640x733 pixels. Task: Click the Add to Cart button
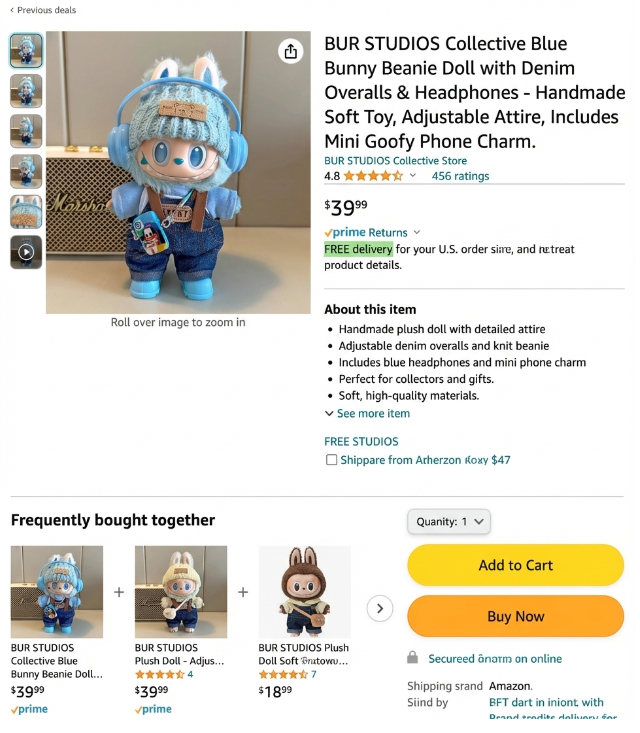tap(516, 565)
